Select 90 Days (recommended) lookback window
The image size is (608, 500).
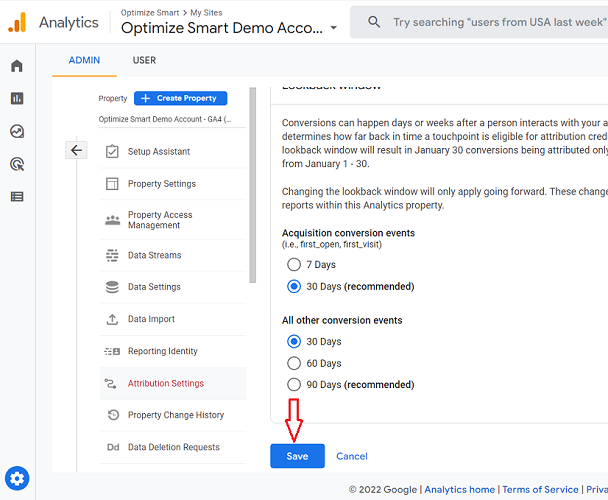click(294, 384)
